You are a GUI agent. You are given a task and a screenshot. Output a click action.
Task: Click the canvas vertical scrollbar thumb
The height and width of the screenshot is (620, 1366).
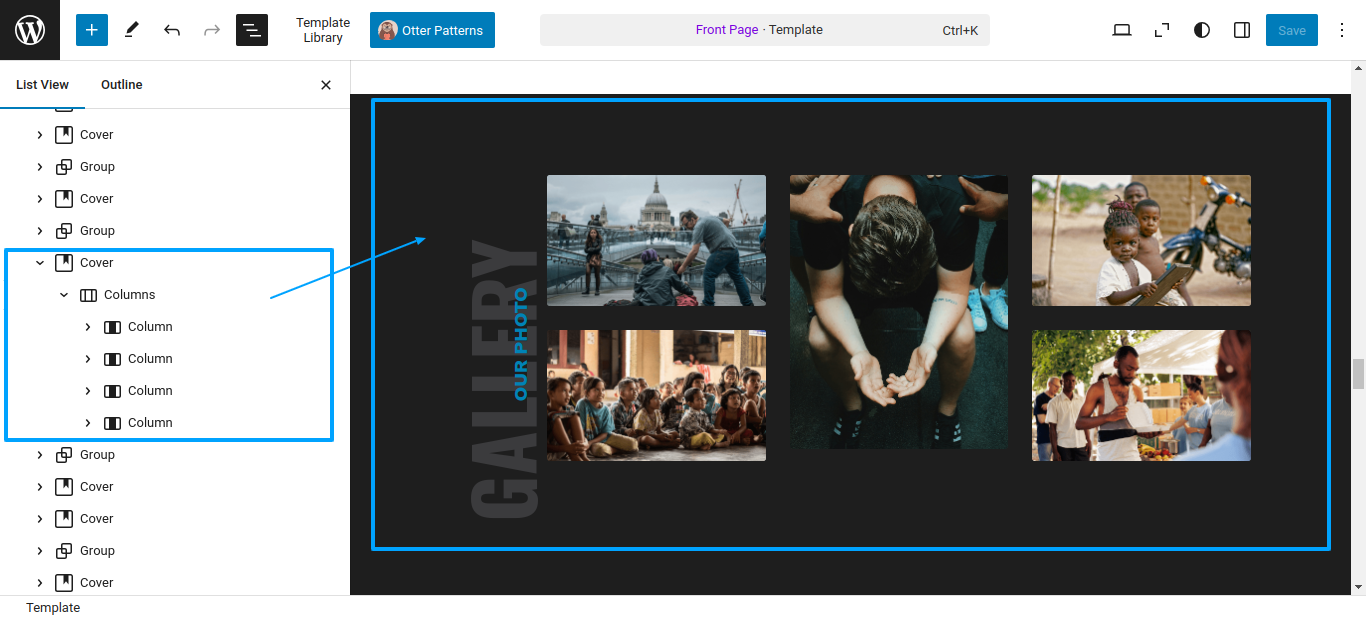1358,374
